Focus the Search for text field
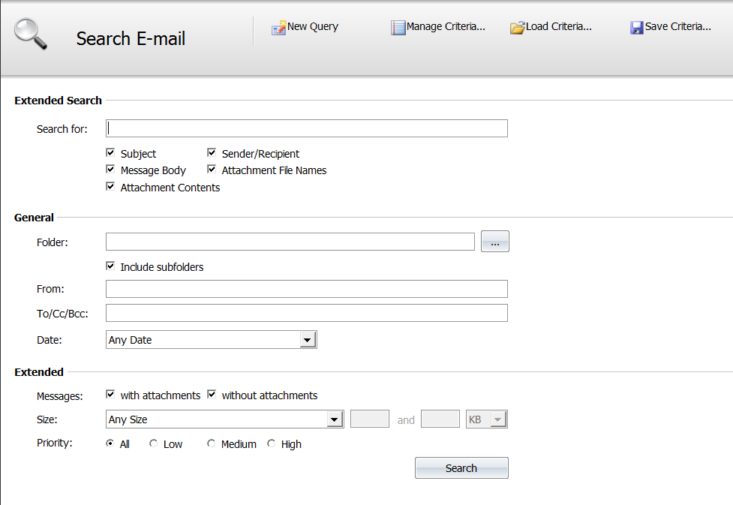 (307, 128)
